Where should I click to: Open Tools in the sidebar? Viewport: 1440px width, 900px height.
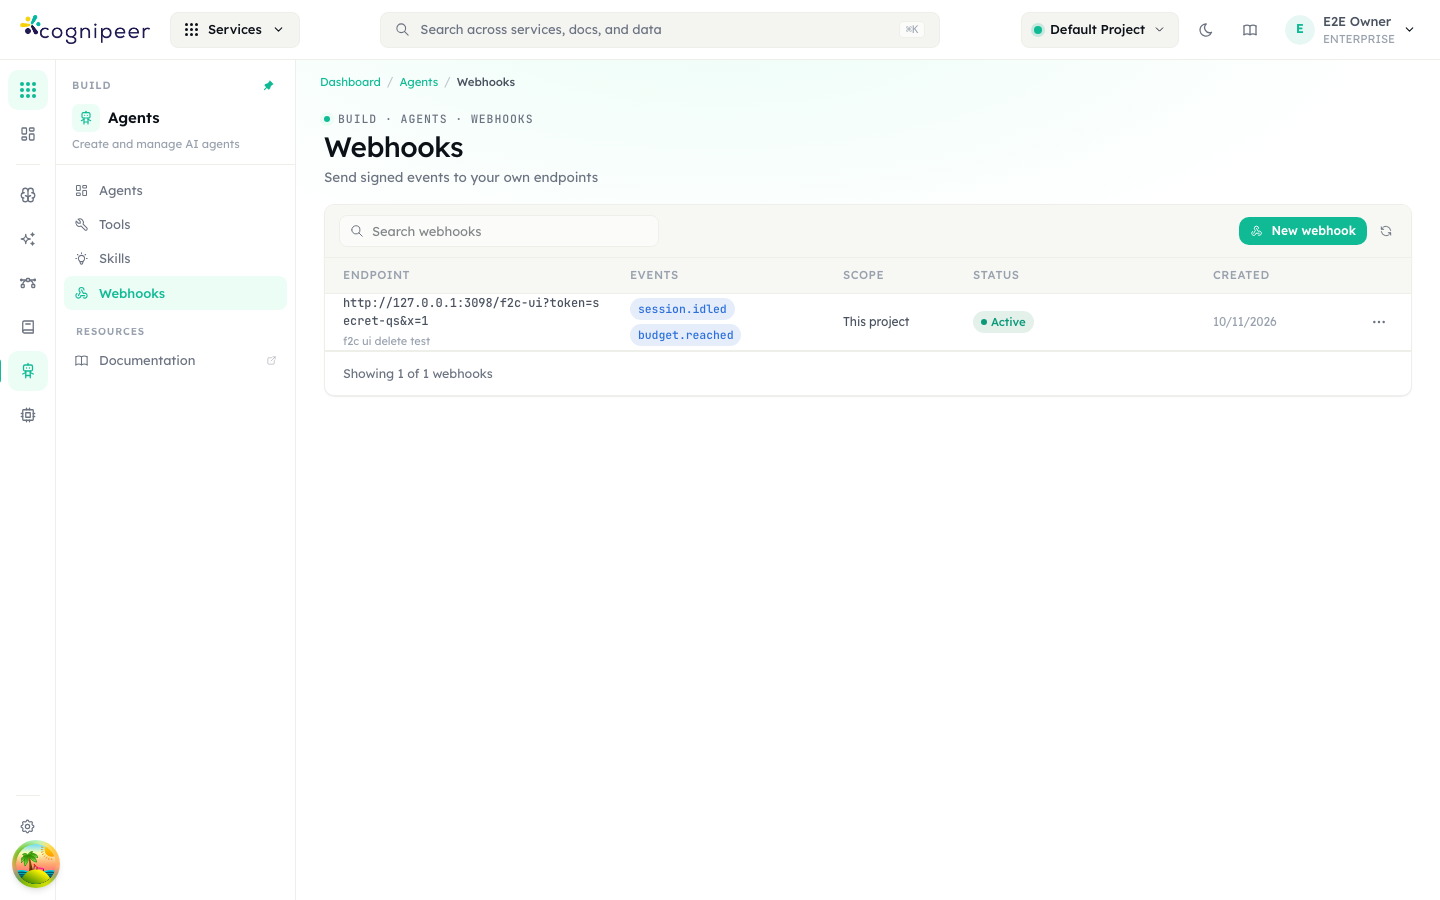click(175, 225)
